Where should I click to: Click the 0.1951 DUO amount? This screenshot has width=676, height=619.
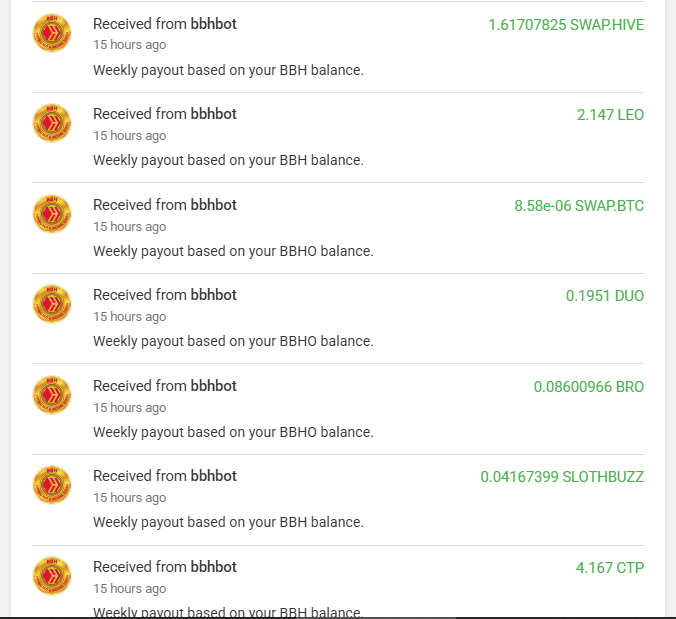coord(605,296)
